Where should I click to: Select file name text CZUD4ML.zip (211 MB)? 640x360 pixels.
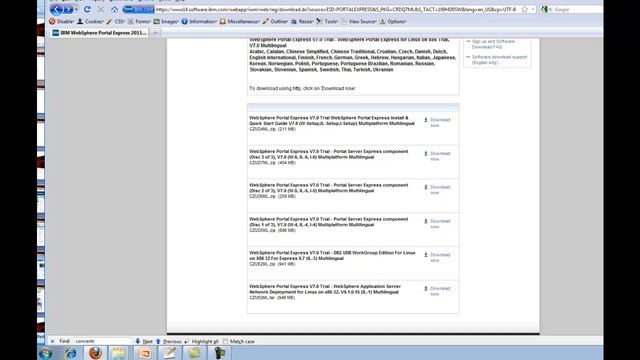(x=272, y=129)
